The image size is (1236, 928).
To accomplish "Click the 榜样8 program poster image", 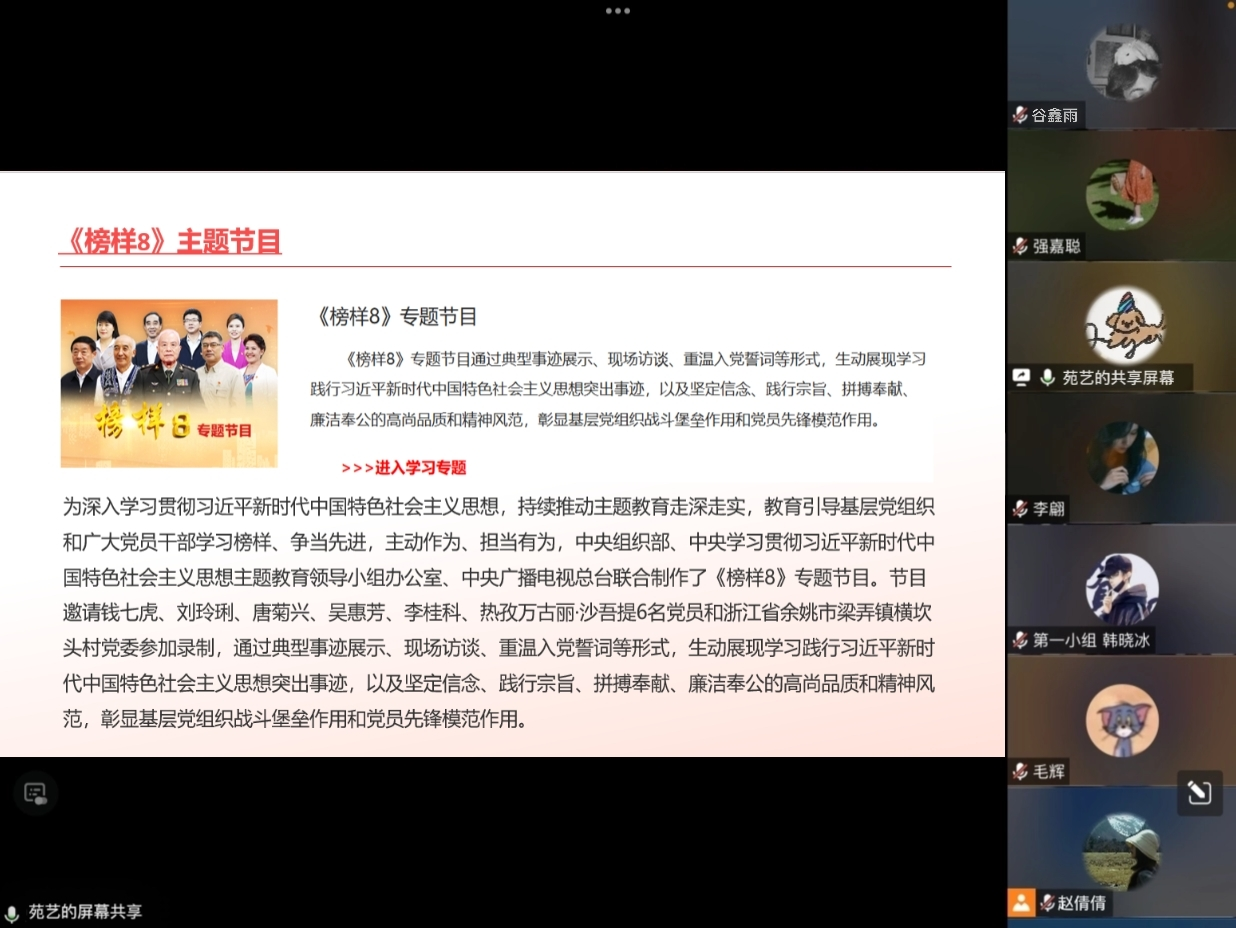I will (x=169, y=383).
